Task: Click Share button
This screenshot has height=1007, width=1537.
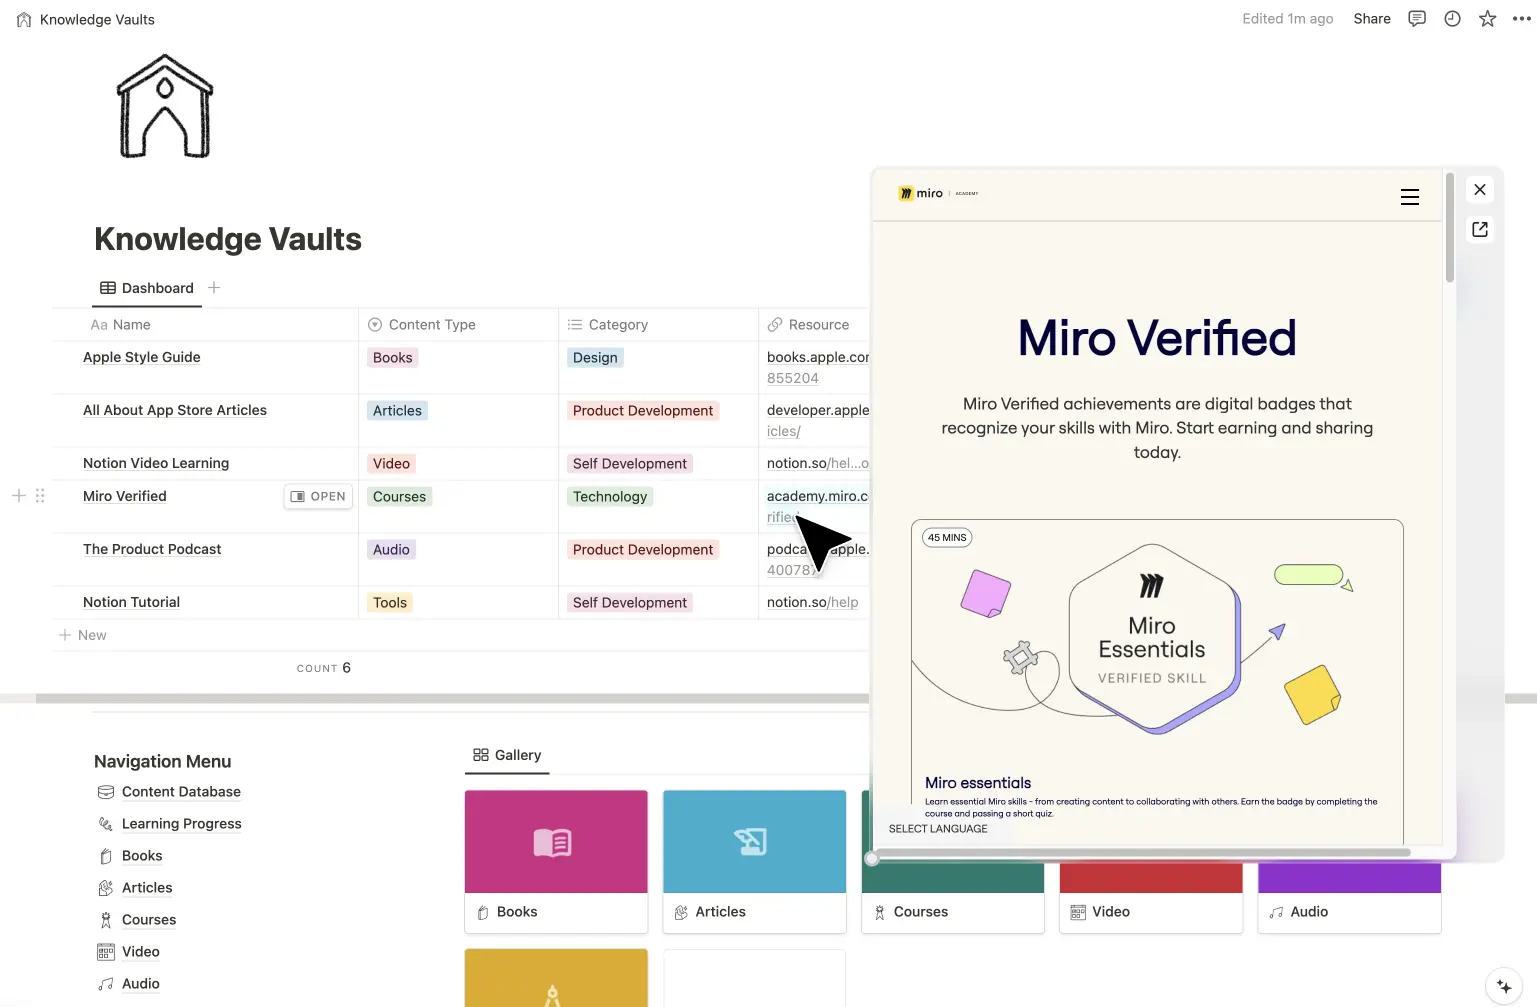Action: point(1372,19)
